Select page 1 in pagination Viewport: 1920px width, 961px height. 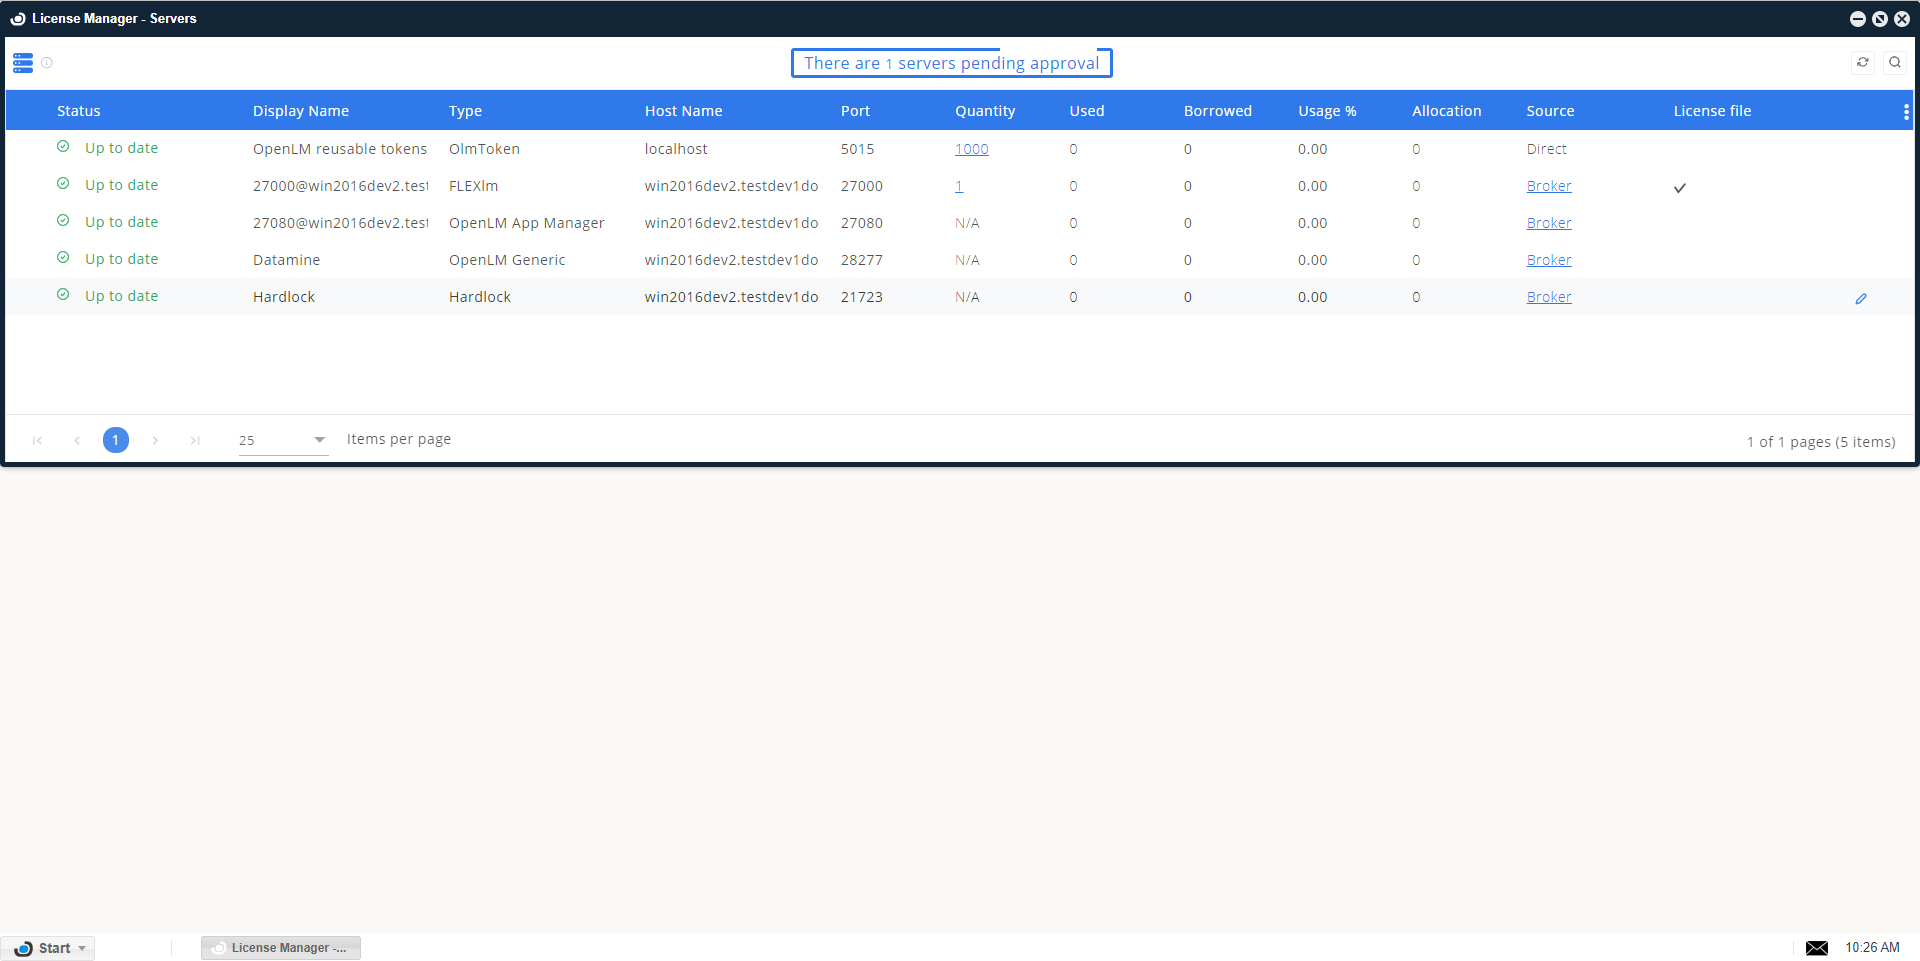[x=116, y=440]
